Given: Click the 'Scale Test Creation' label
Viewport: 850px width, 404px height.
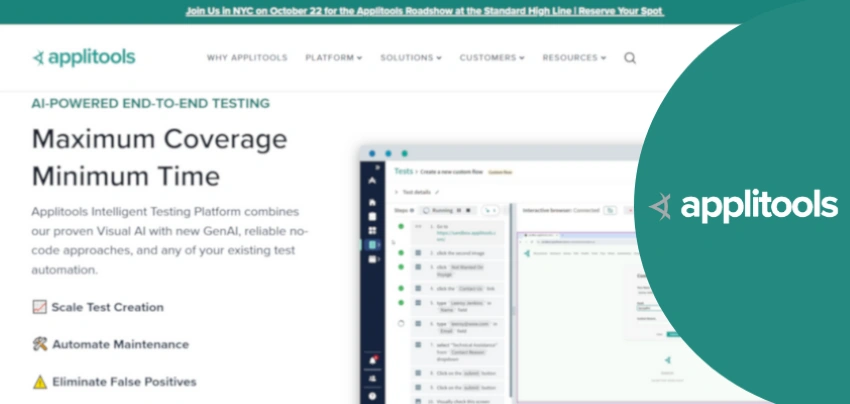Looking at the screenshot, I should tap(107, 307).
